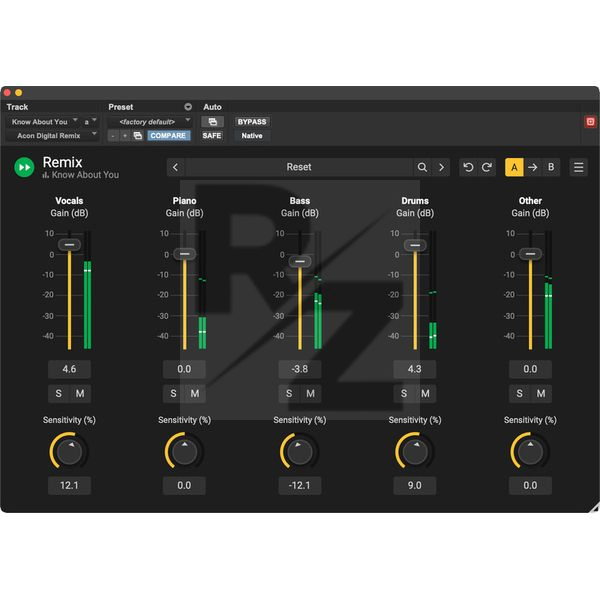Open the factory default preset dropdown
This screenshot has width=600, height=600.
coord(149,122)
